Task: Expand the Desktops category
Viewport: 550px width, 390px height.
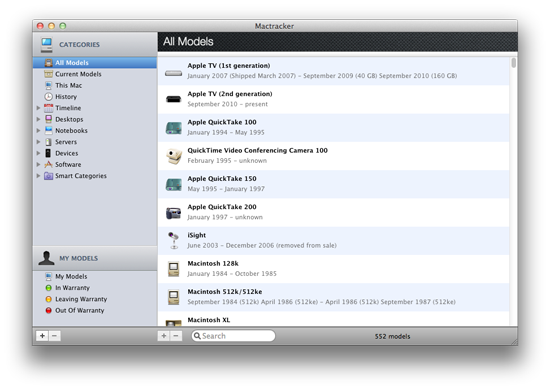Action: click(x=38, y=119)
